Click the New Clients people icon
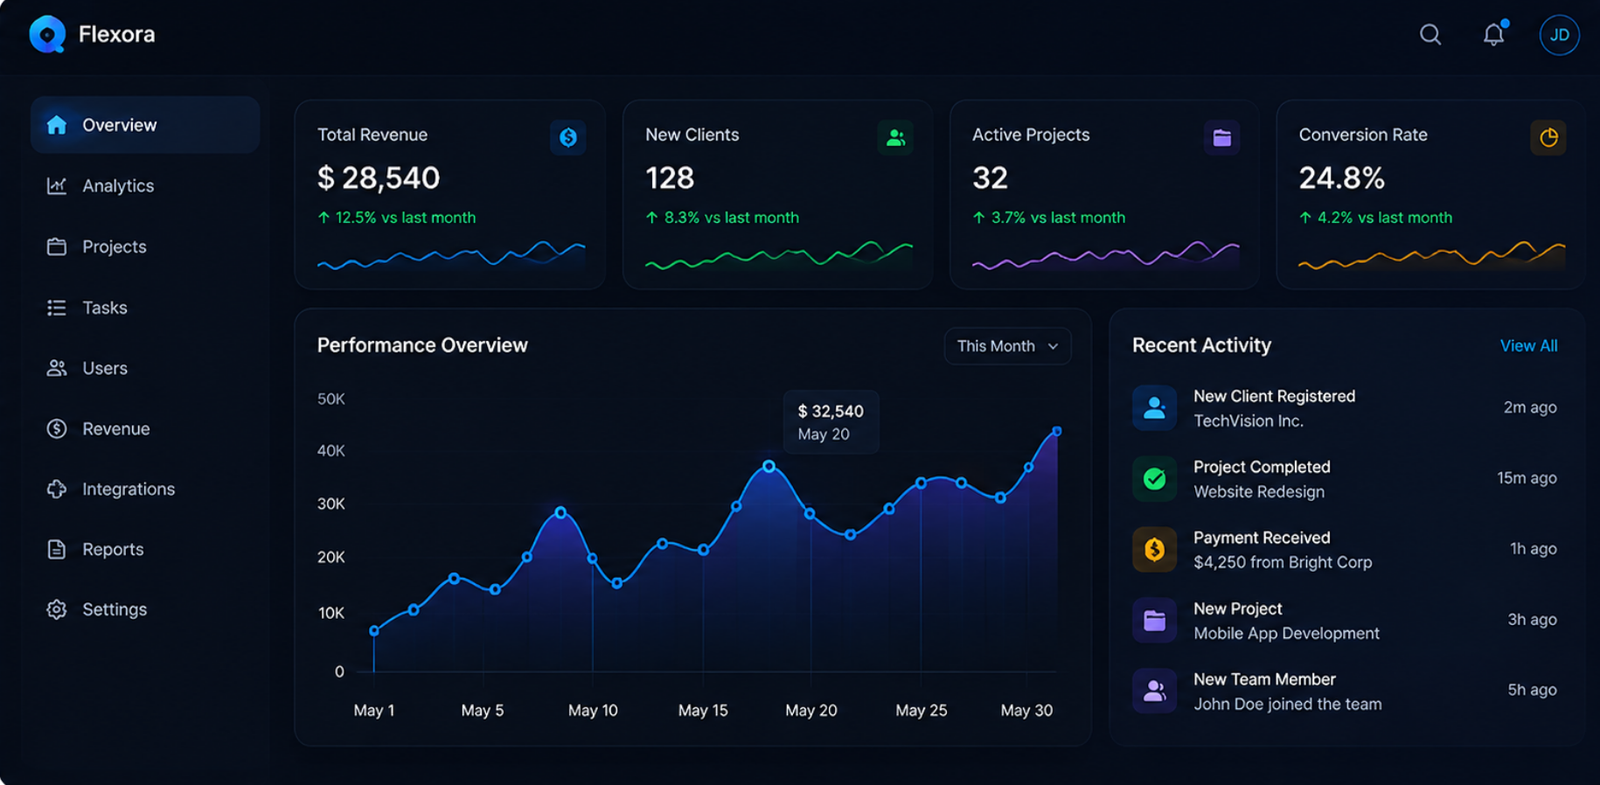 [895, 137]
